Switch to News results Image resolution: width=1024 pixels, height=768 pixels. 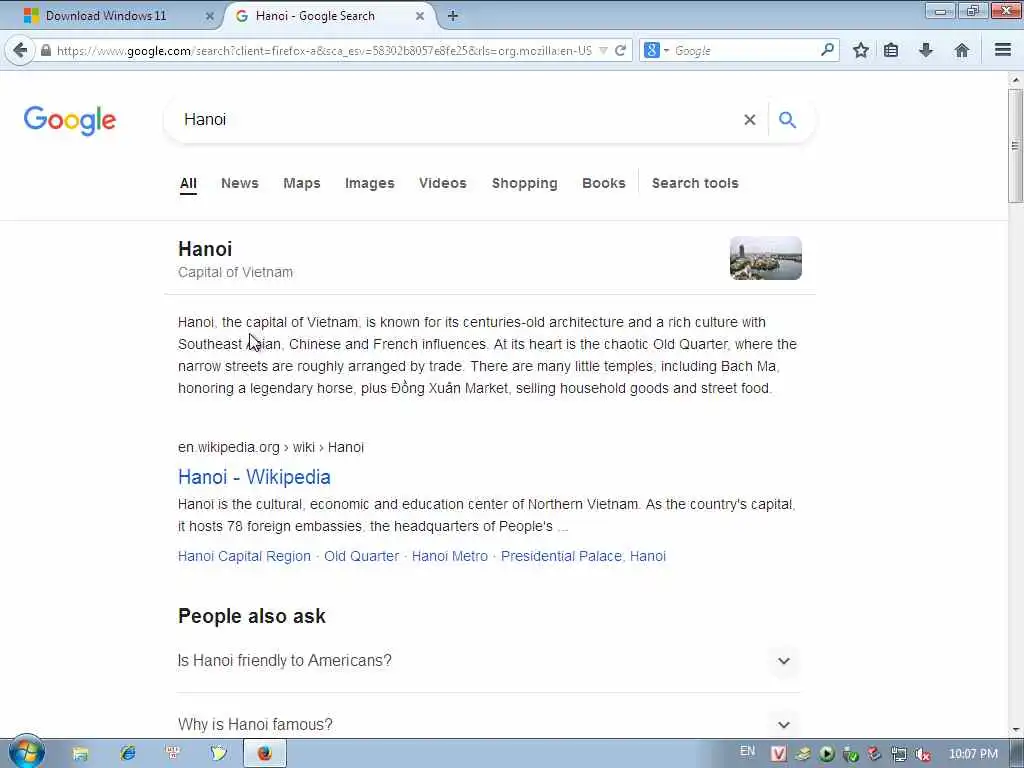coord(240,184)
